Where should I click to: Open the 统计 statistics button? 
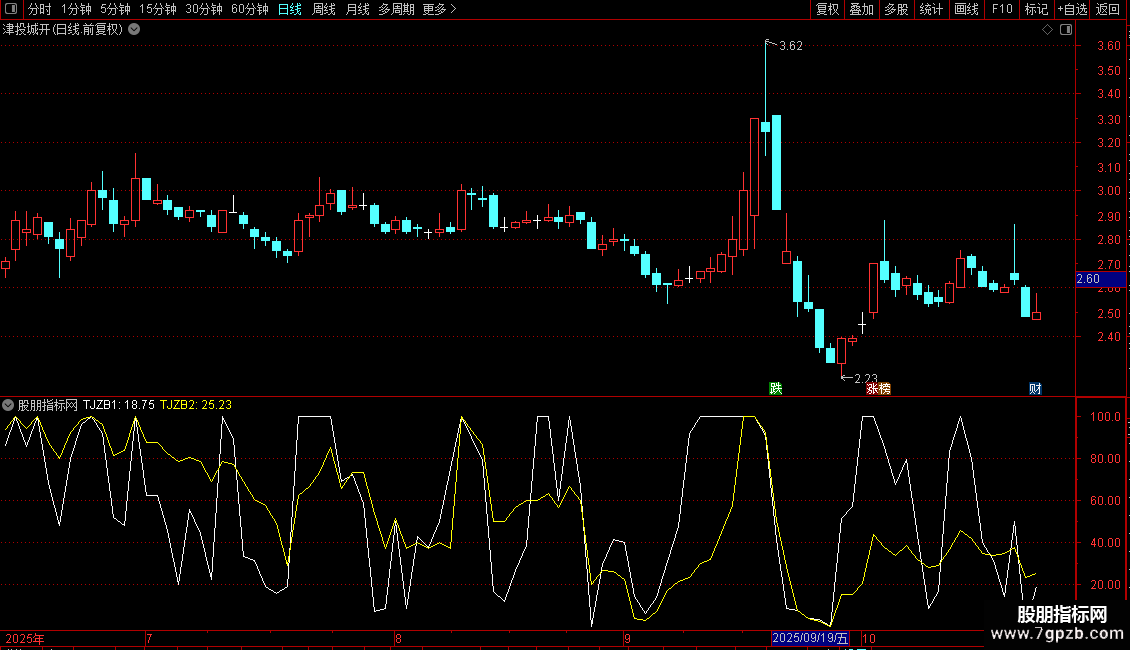click(931, 9)
